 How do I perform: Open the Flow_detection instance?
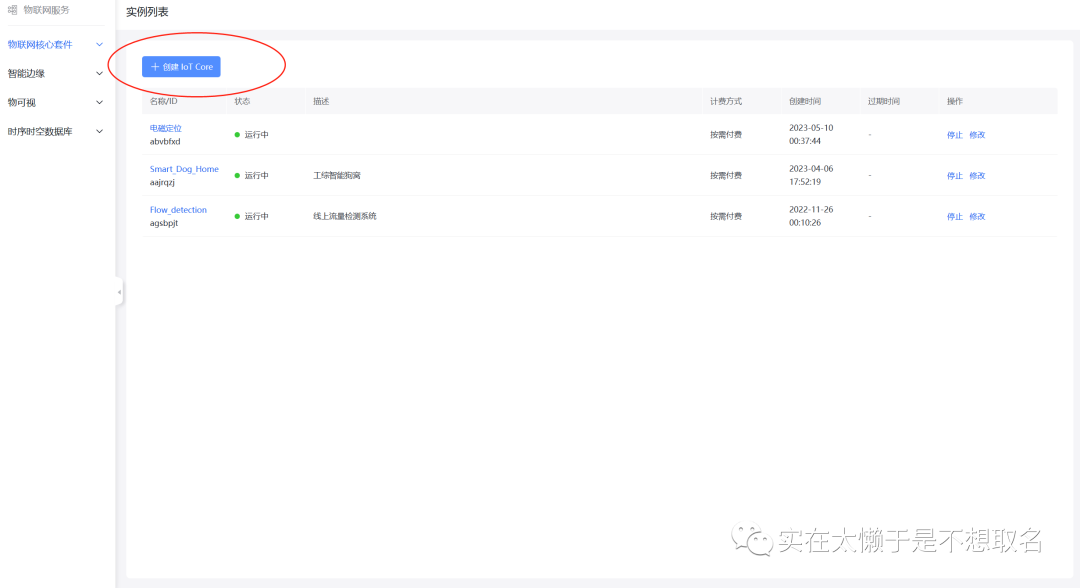178,210
